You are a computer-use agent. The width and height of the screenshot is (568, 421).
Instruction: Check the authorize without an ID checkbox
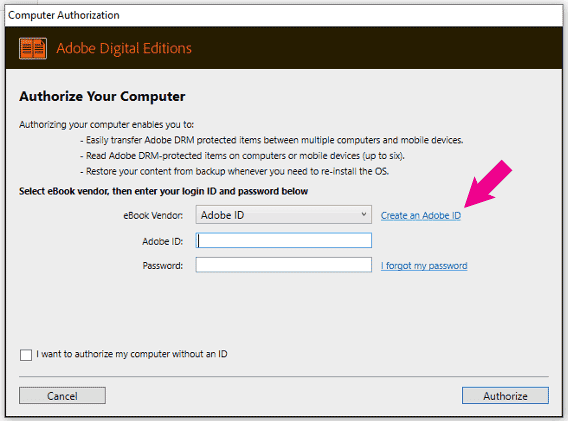[x=26, y=355]
